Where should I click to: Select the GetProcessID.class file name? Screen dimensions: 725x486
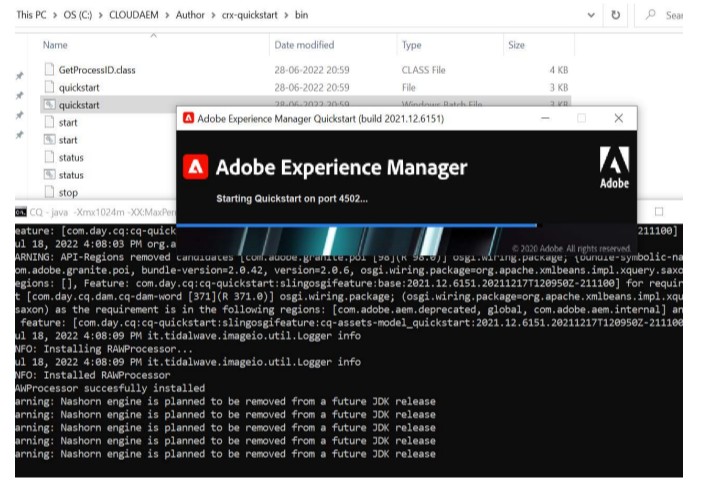[x=97, y=70]
